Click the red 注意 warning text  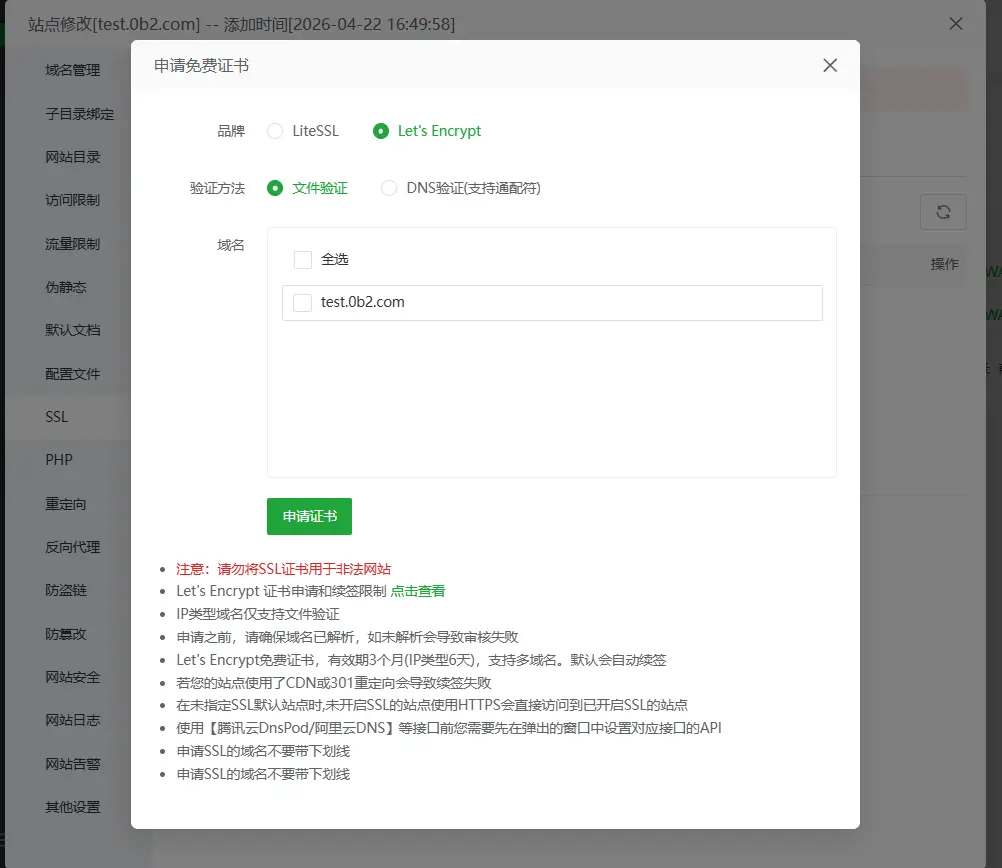pos(284,569)
